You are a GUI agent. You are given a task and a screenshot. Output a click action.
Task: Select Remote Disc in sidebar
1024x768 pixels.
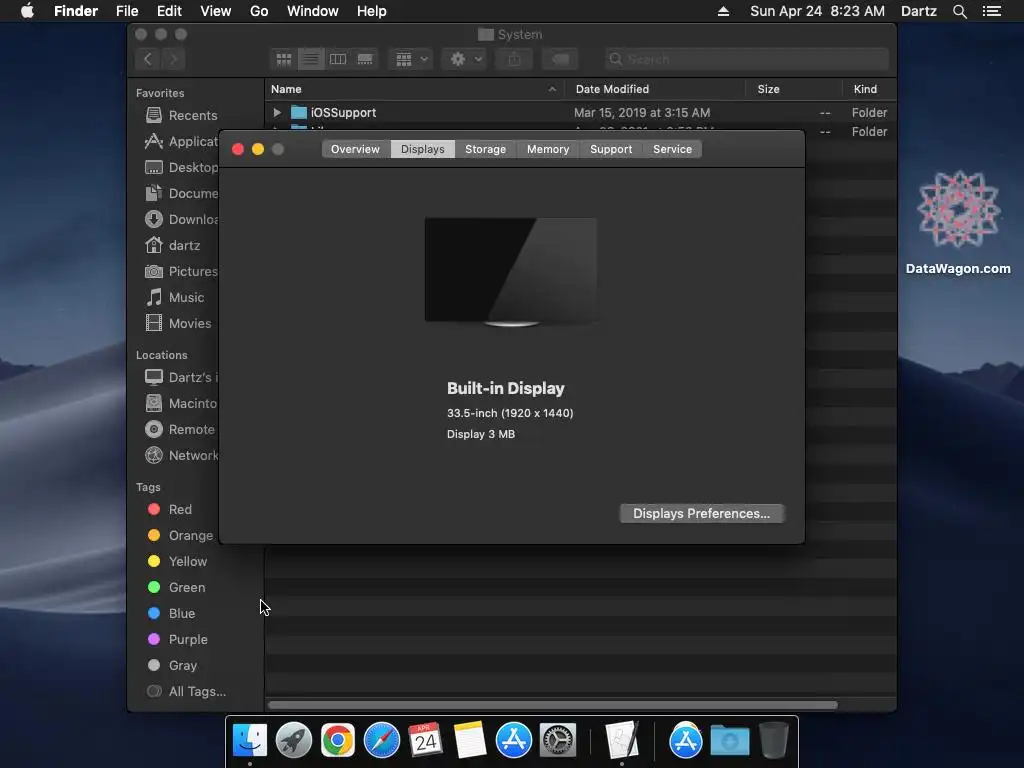(180, 430)
